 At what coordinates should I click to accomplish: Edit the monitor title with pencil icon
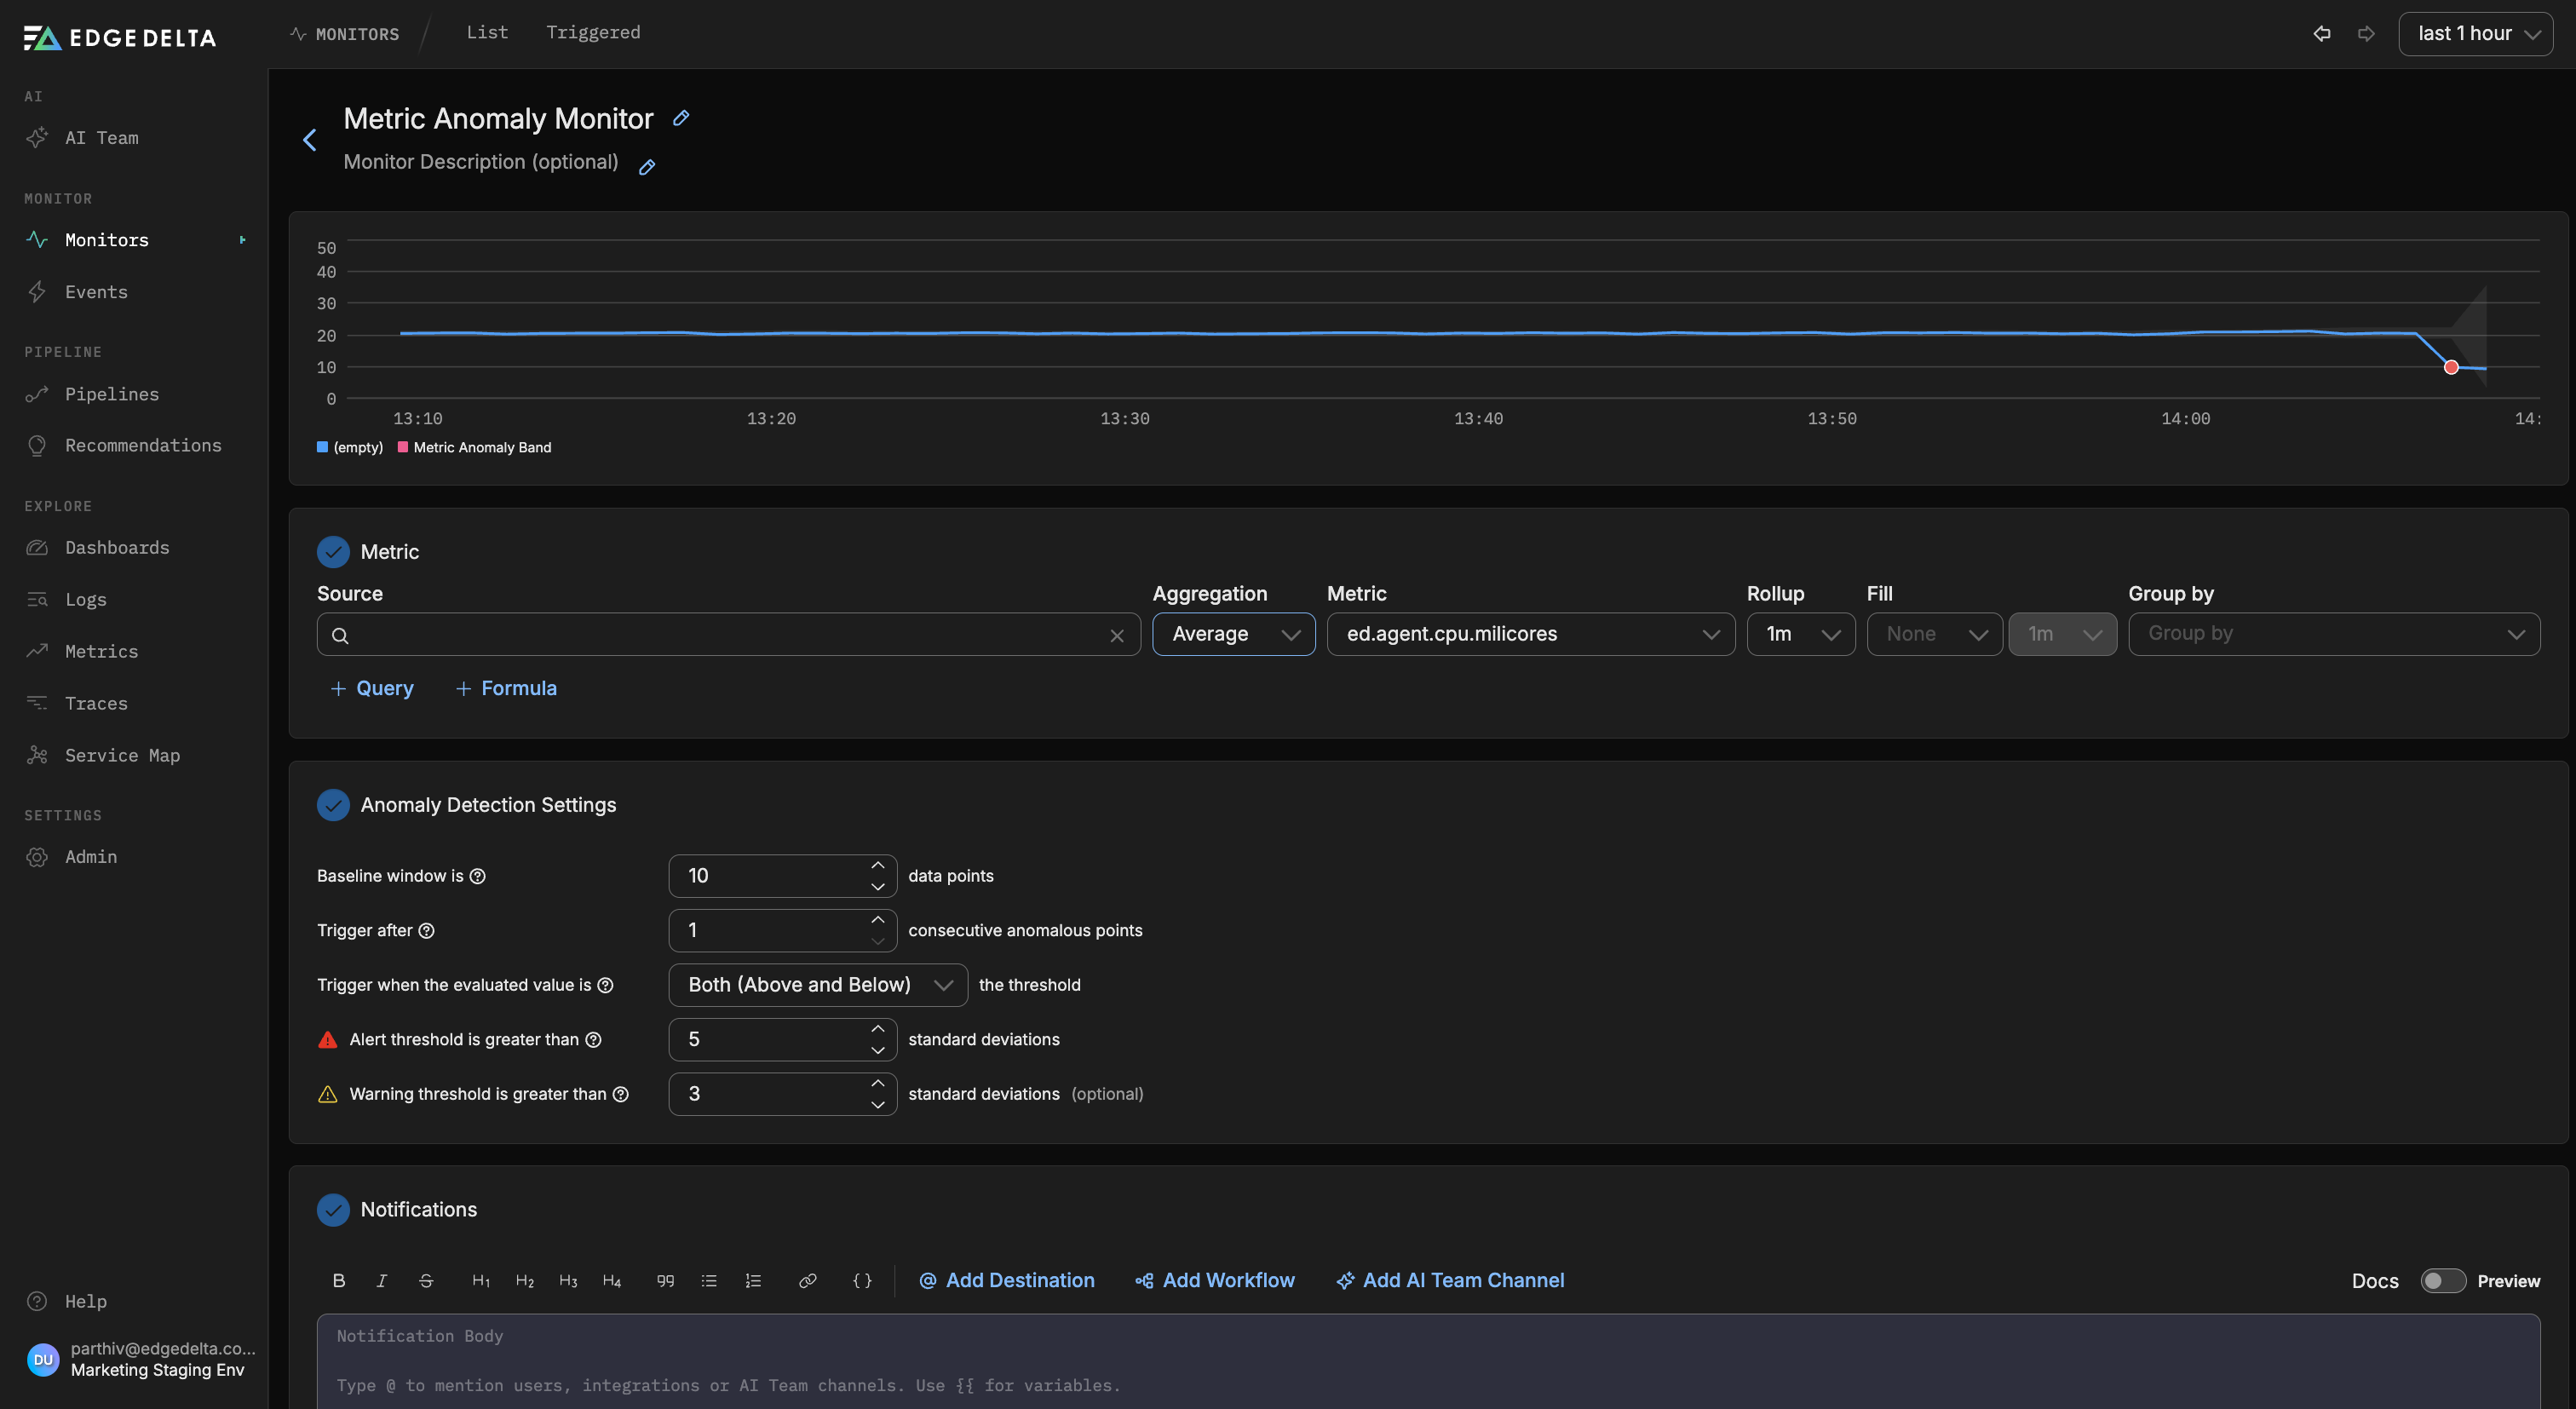click(681, 118)
